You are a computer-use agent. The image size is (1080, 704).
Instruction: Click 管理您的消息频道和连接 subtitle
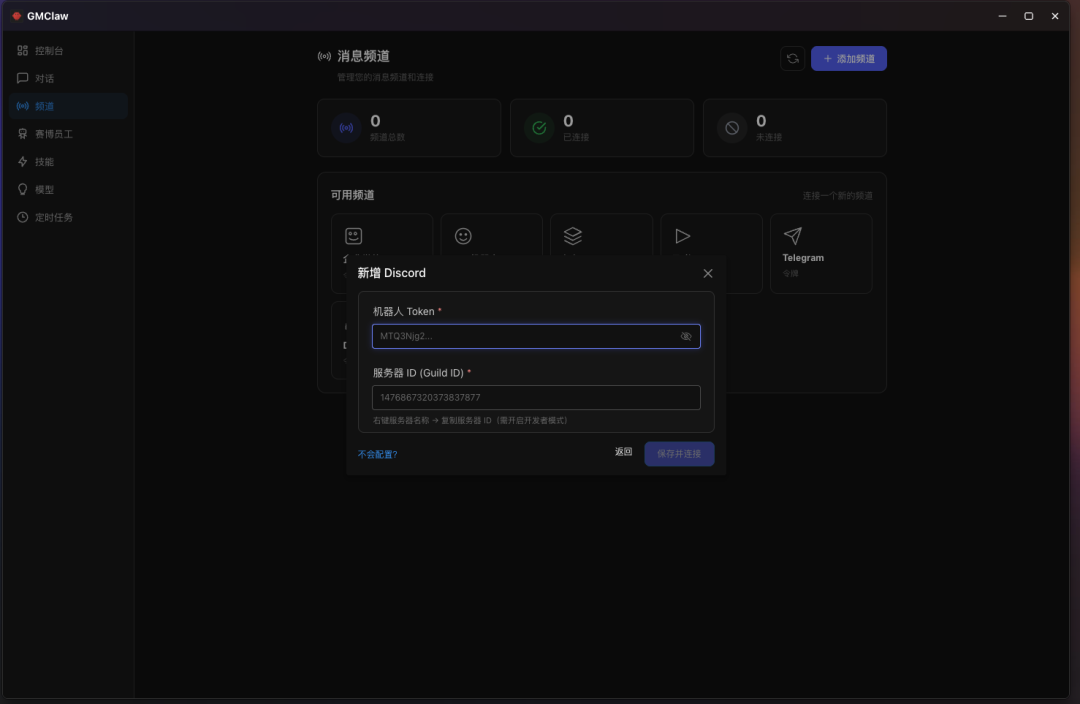[x=385, y=77]
